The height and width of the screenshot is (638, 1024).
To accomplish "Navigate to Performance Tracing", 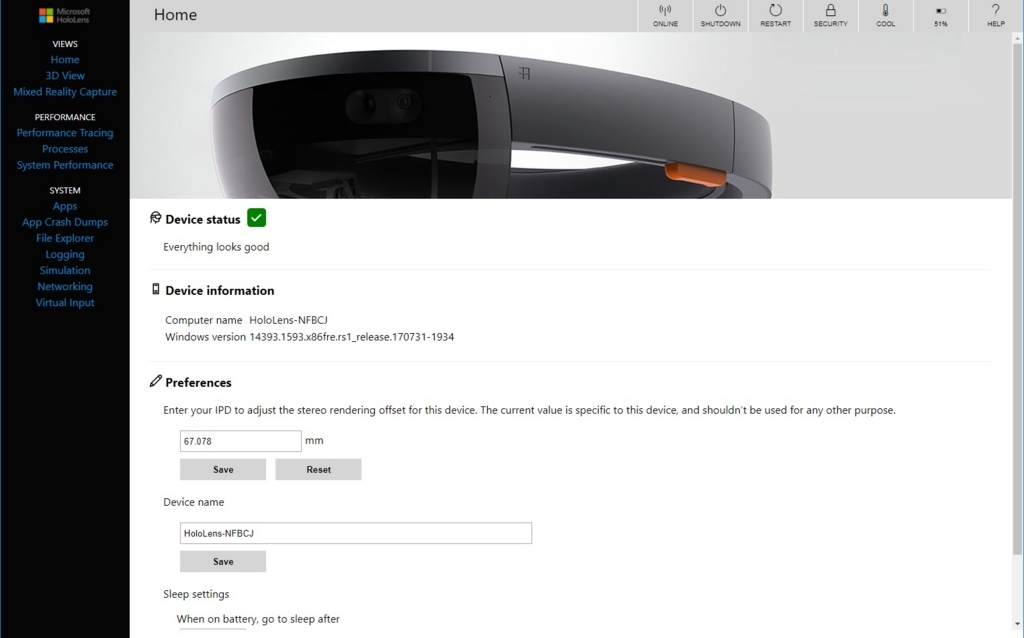I will 65,133.
